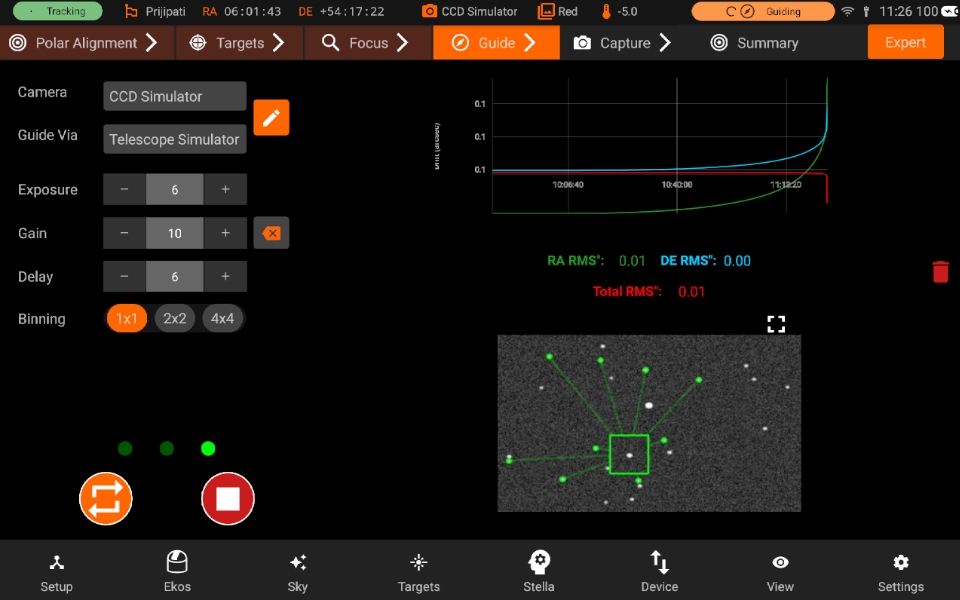Open the Camera CCD Simulator dropdown

tap(174, 96)
